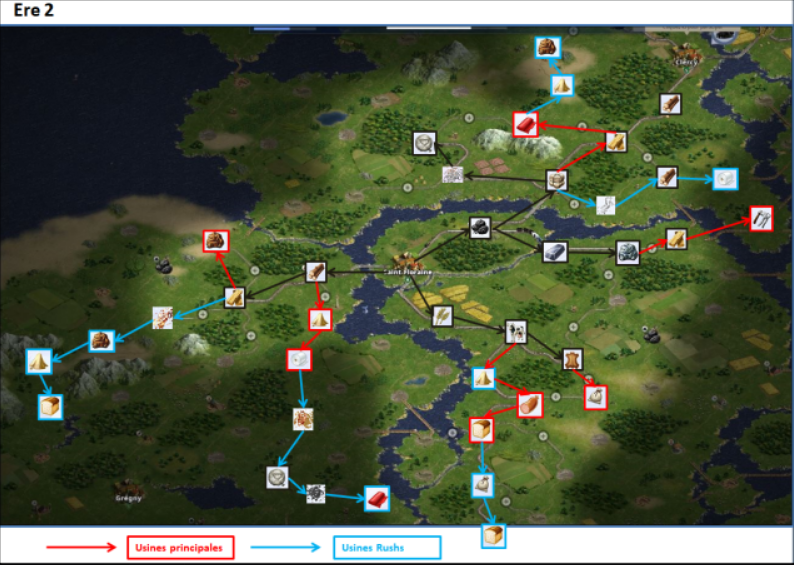
Task: Select the red-bordered grain sack icon
Action: (596, 397)
